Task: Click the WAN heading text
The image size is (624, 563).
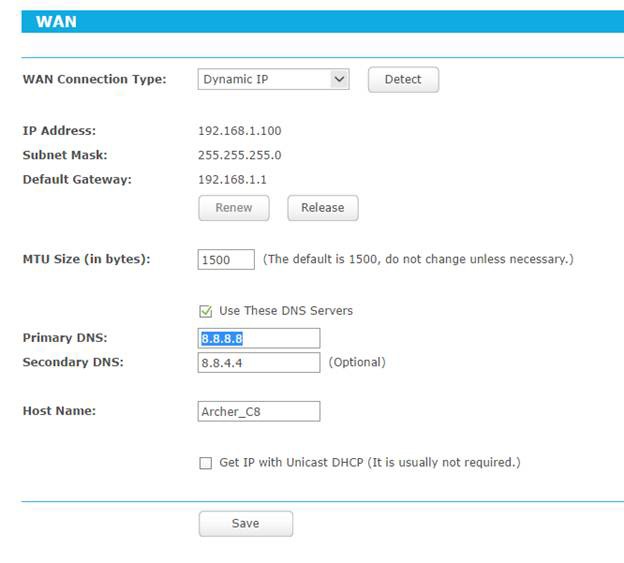Action: point(56,21)
